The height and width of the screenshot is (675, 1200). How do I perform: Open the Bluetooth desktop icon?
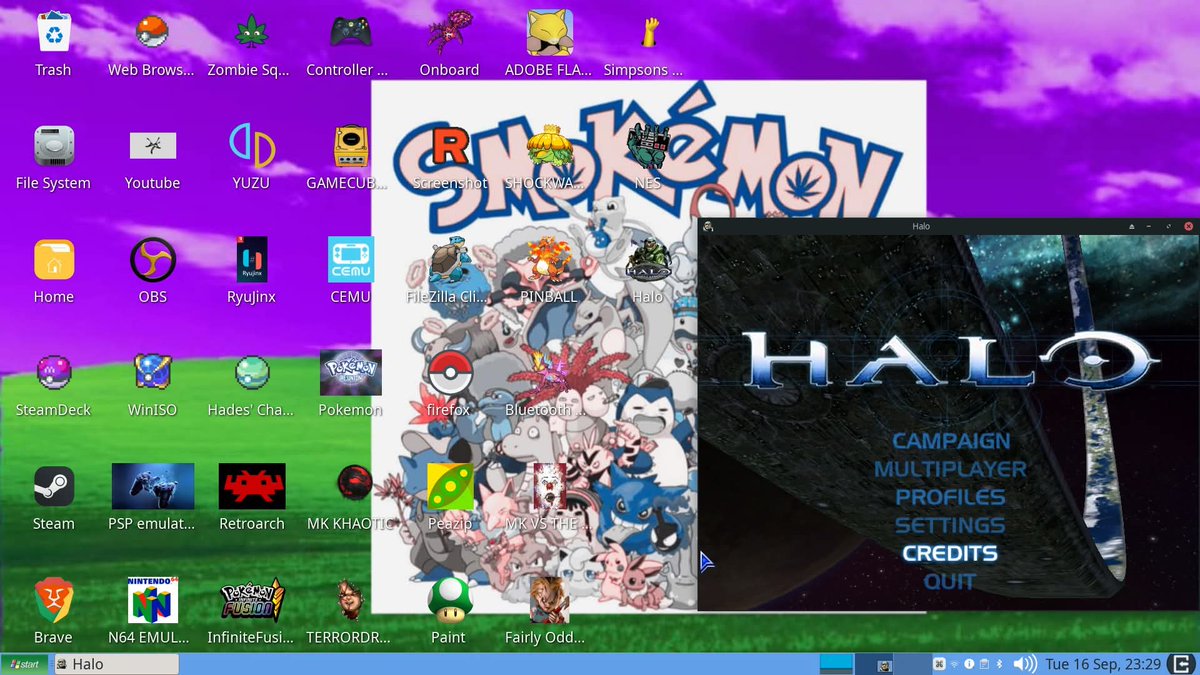tap(548, 373)
